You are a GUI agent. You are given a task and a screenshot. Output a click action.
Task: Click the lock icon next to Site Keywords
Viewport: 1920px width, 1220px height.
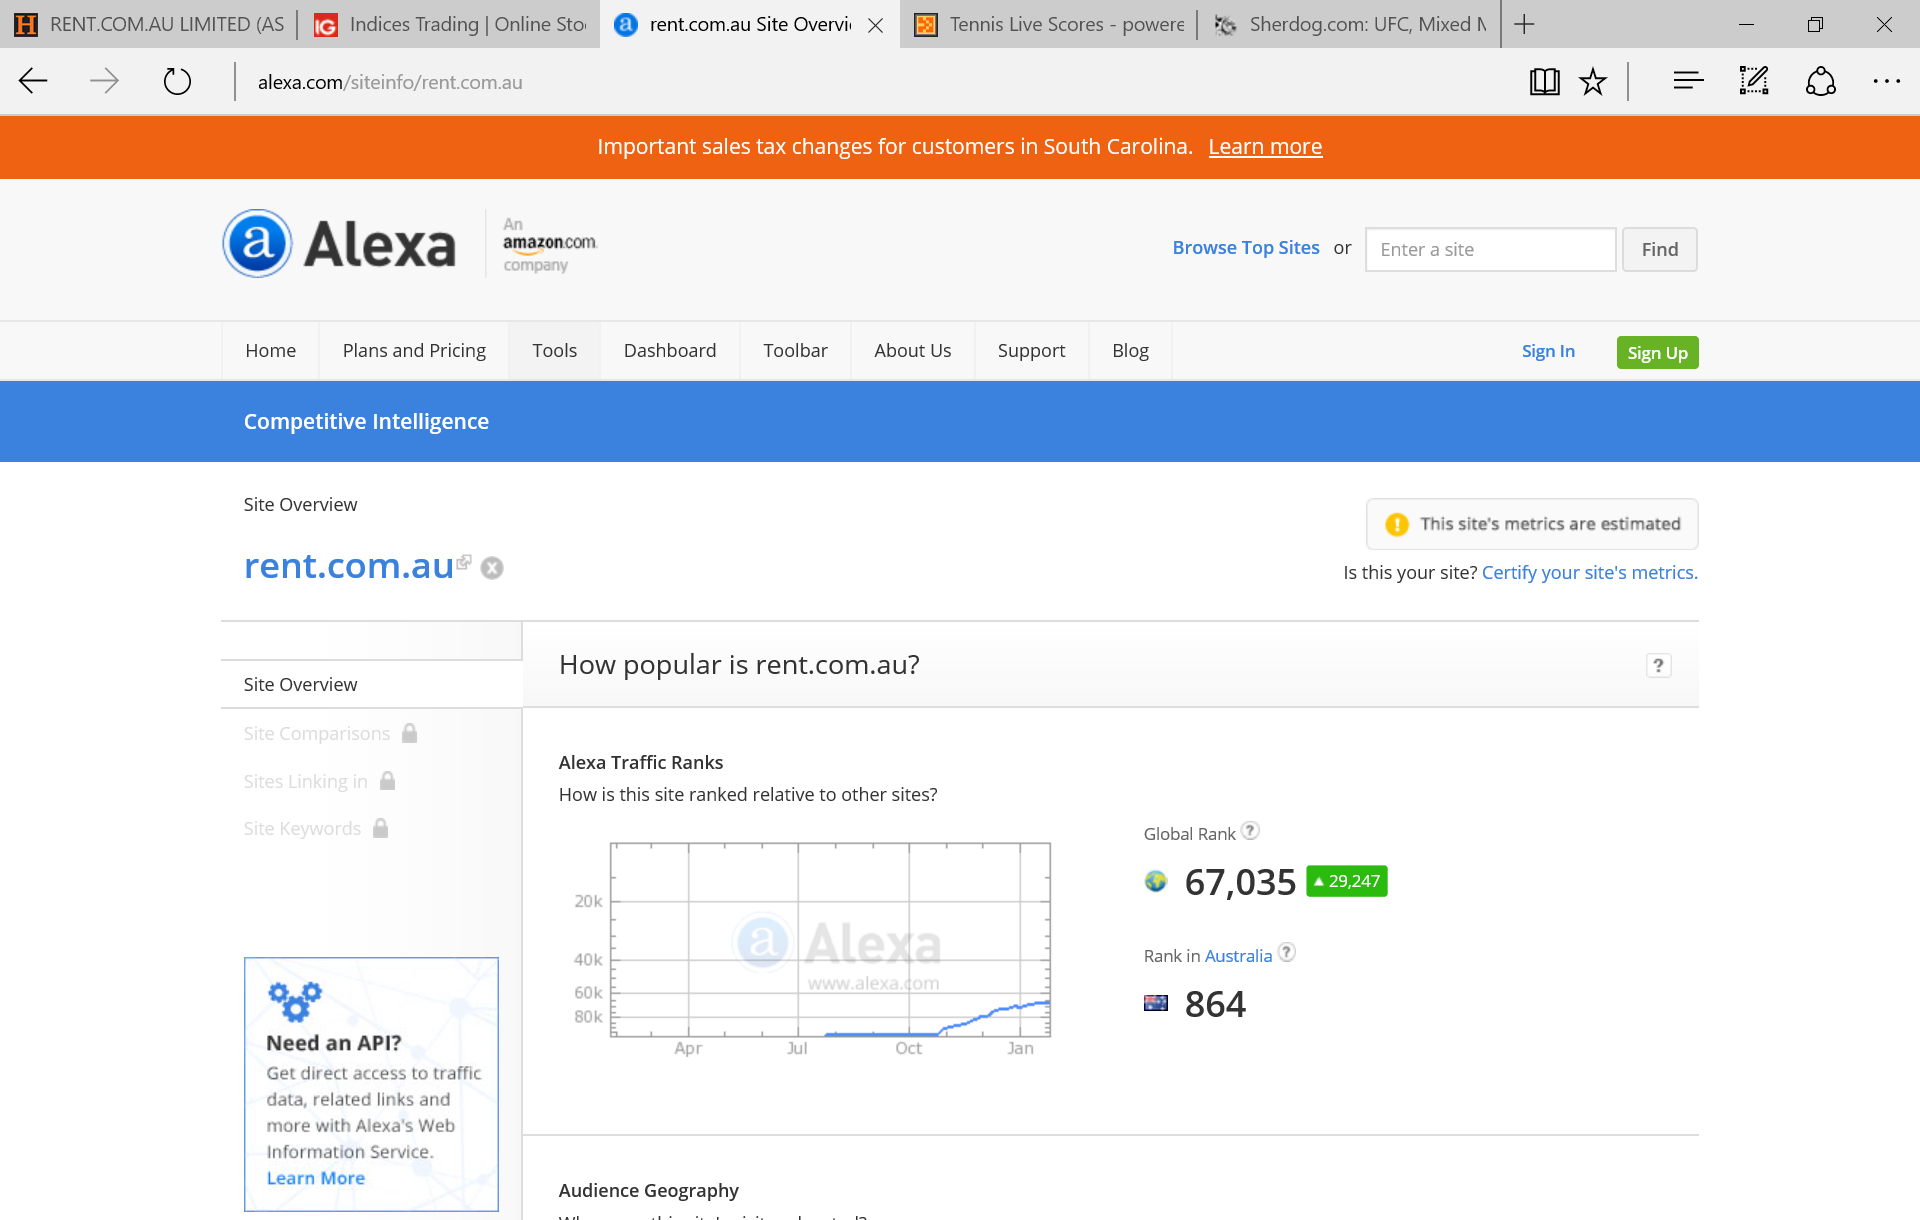coord(380,828)
